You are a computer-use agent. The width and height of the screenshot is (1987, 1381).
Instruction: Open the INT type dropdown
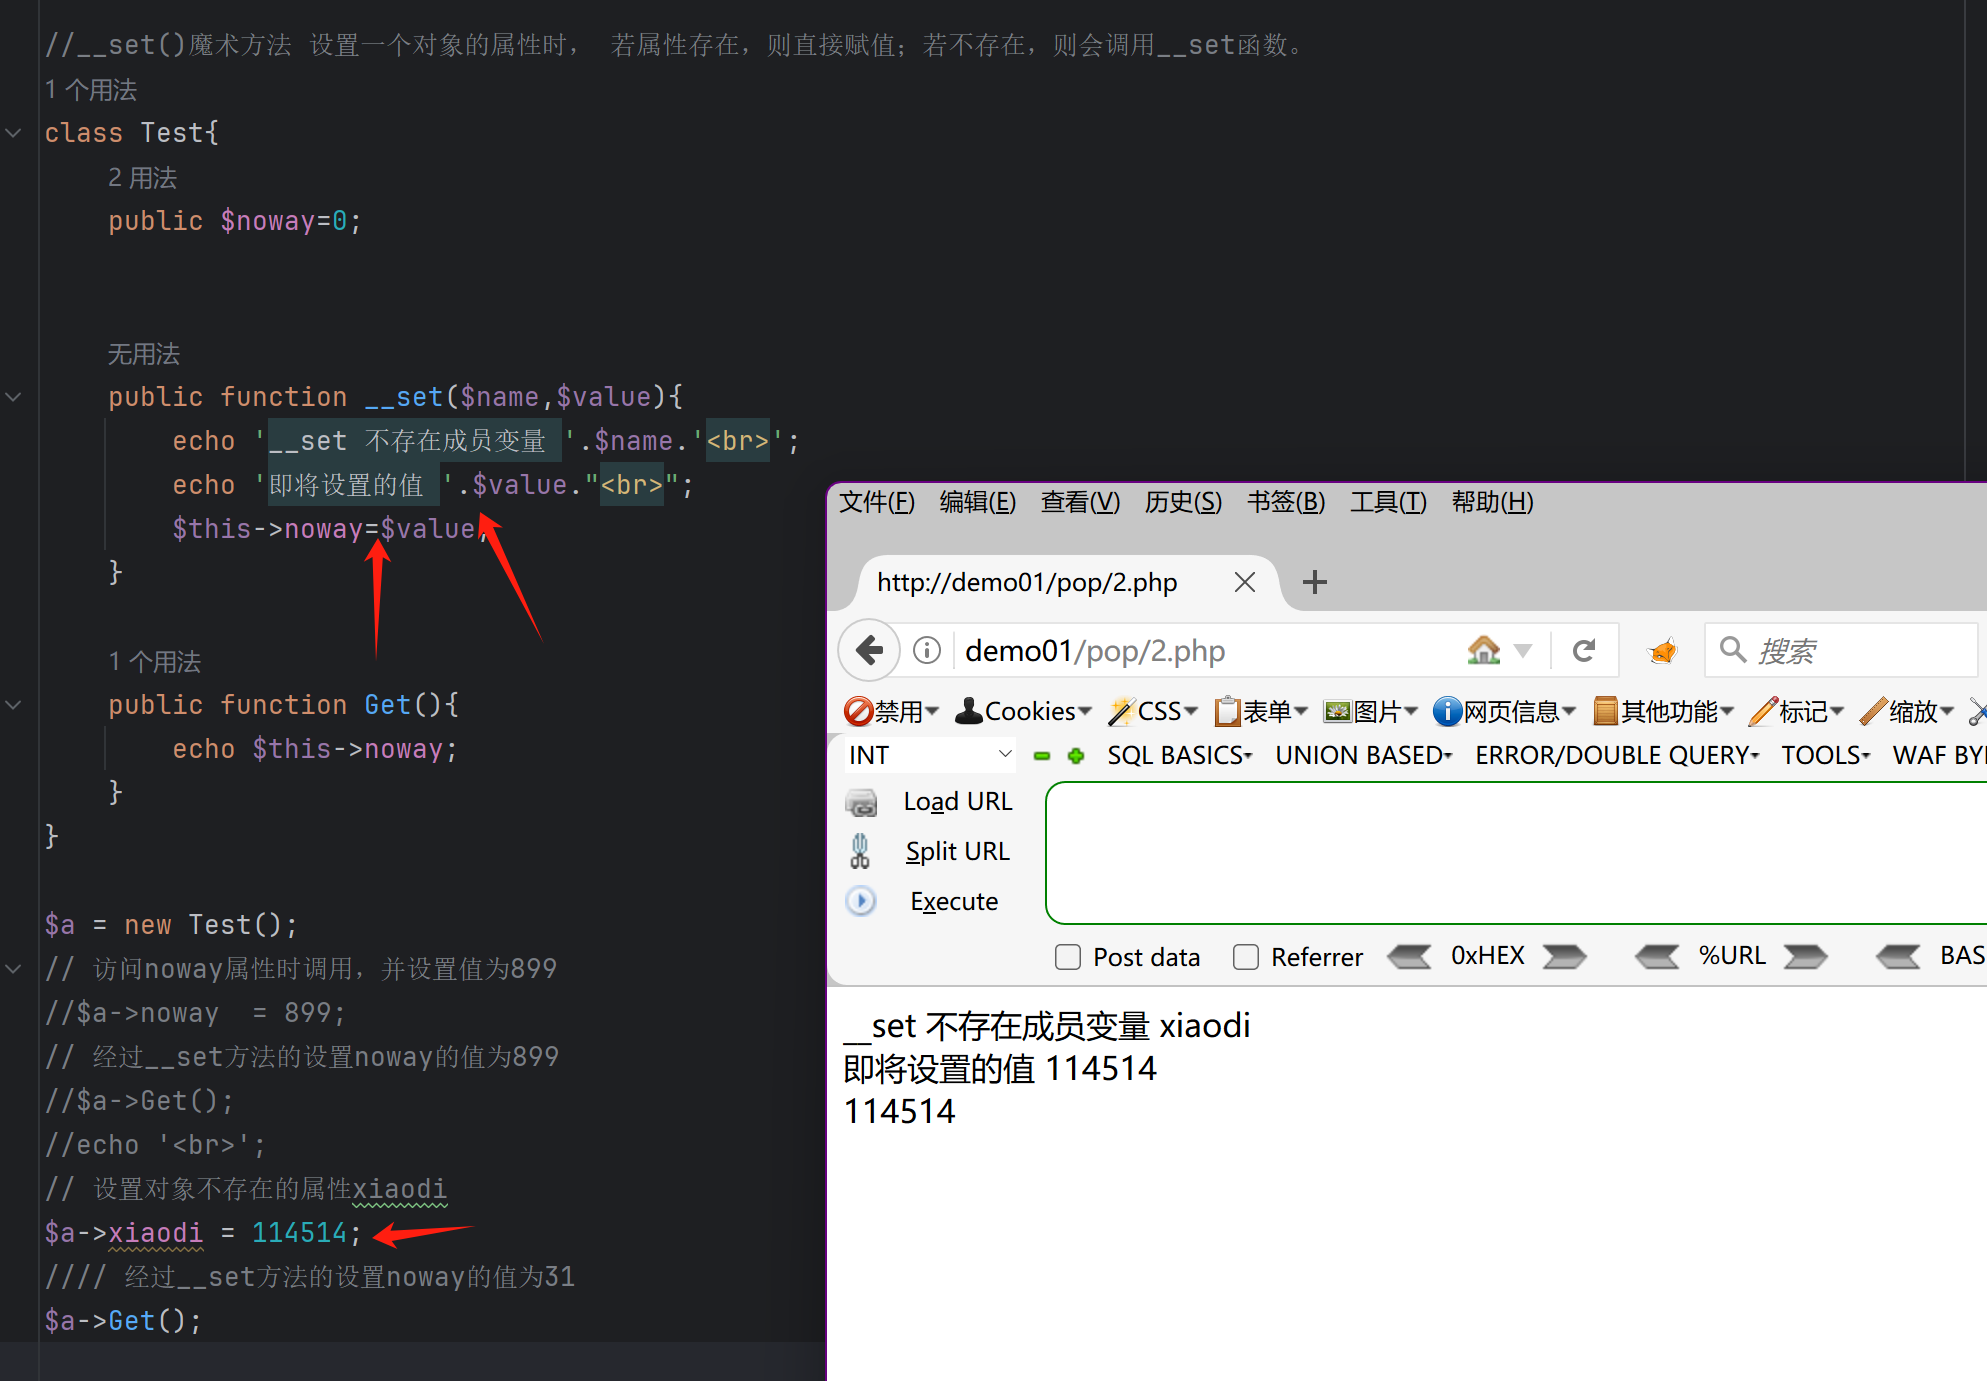pyautogui.click(x=930, y=756)
